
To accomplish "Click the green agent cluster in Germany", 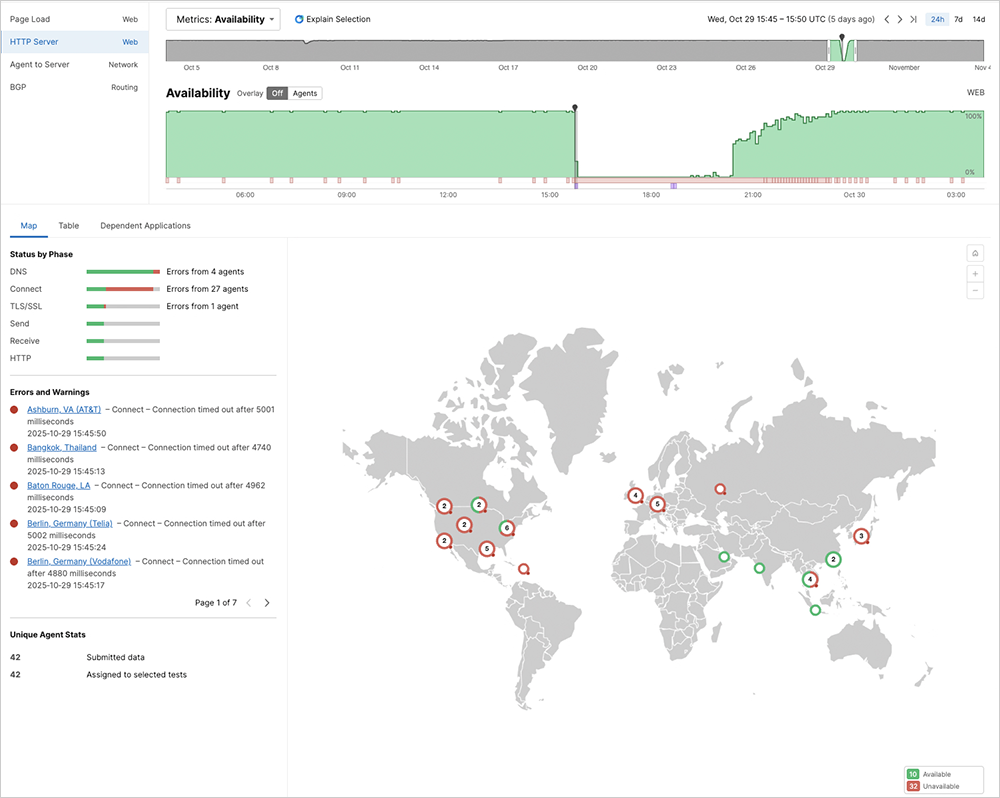I will [657, 504].
